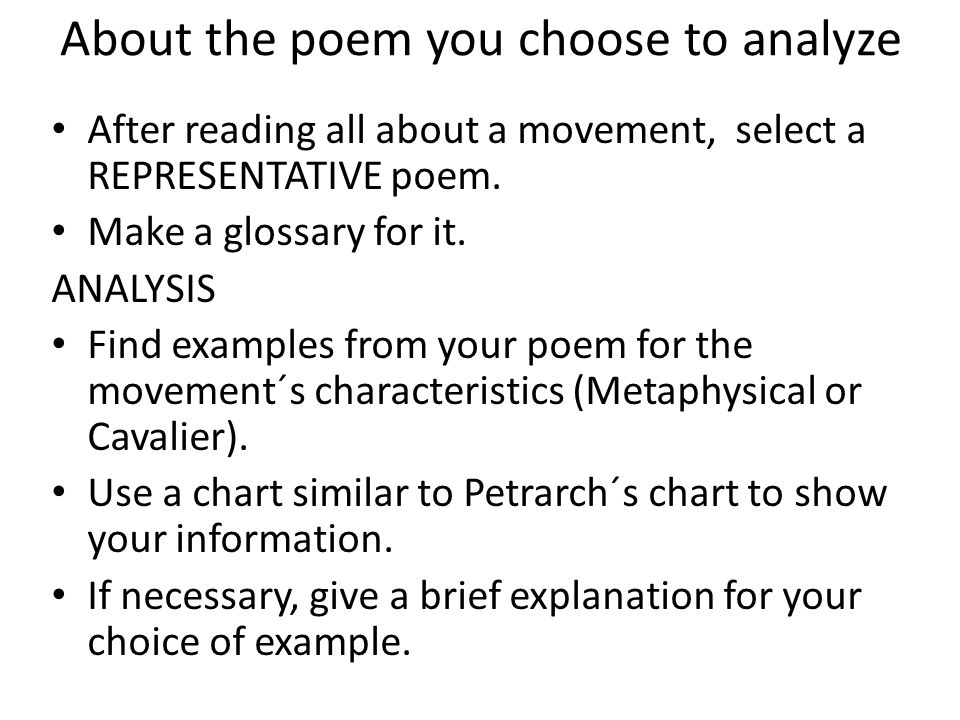The height and width of the screenshot is (720, 960).
Task: Click the text 'choice of example.'
Action: [x=249, y=643]
